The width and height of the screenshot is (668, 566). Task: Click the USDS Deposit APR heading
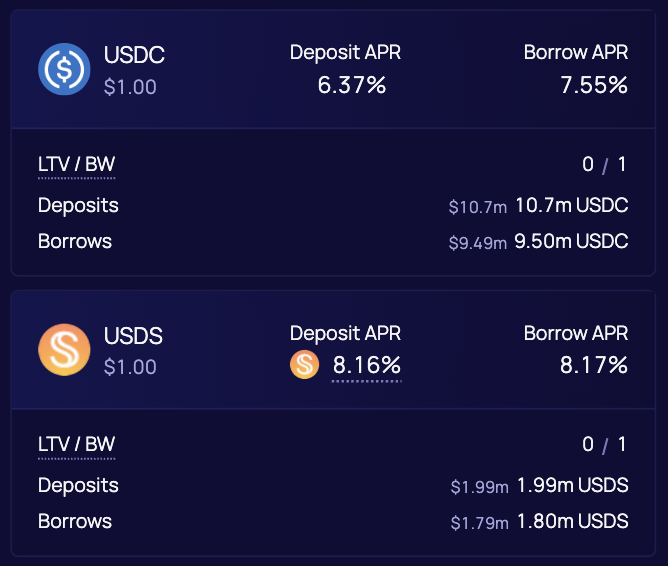click(x=345, y=333)
